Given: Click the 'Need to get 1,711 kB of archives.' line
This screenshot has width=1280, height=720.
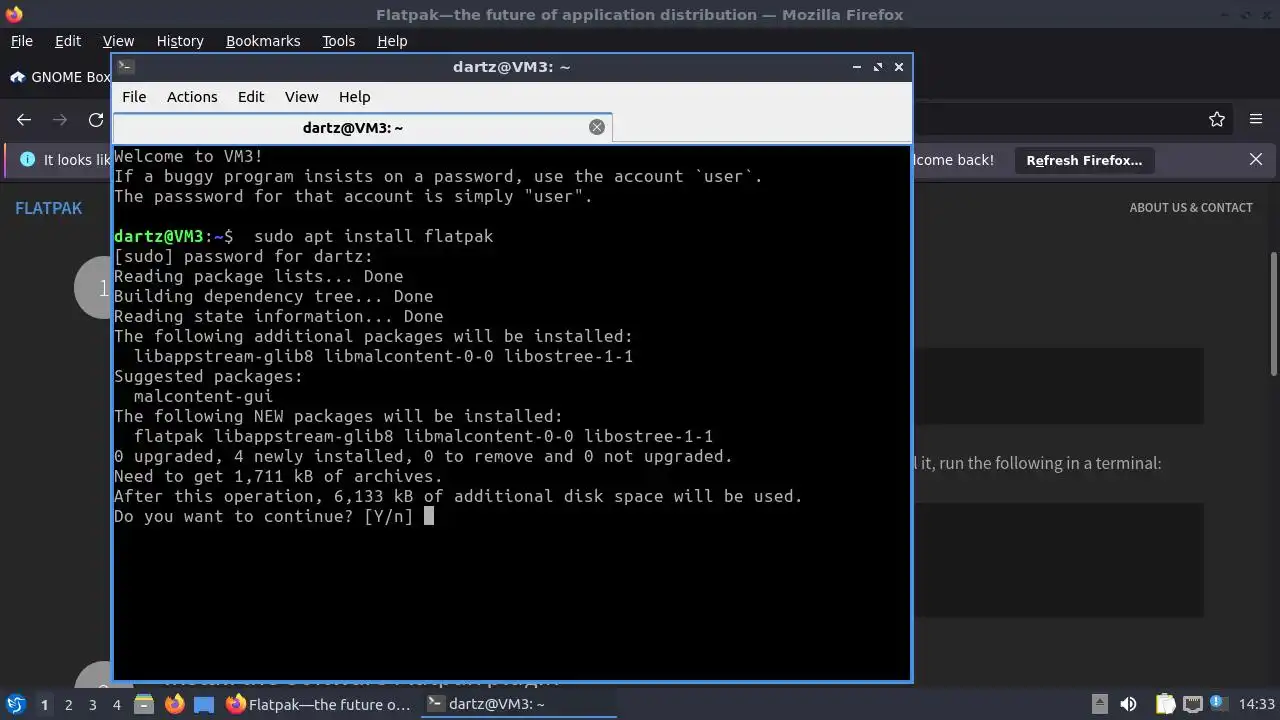Looking at the screenshot, I should tap(278, 476).
